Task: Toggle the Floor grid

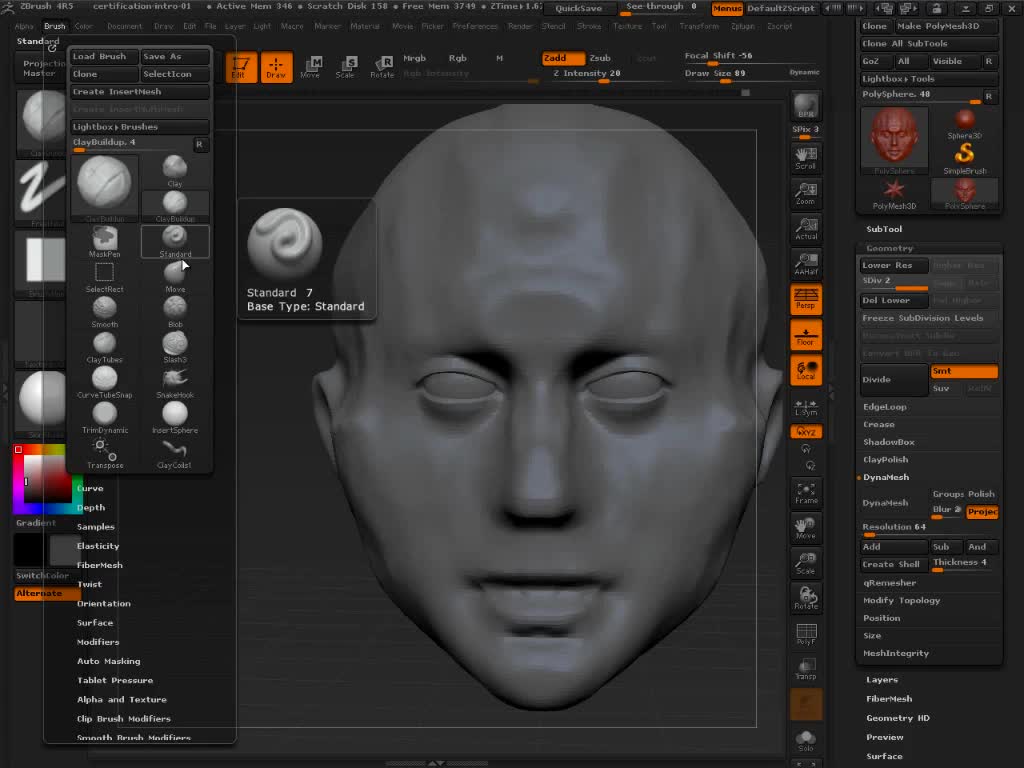Action: [x=806, y=334]
